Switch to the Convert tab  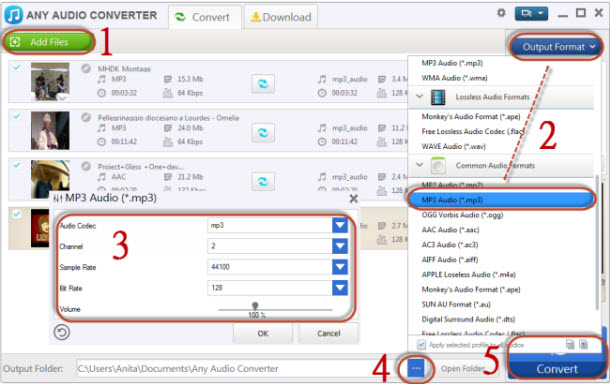tap(205, 17)
